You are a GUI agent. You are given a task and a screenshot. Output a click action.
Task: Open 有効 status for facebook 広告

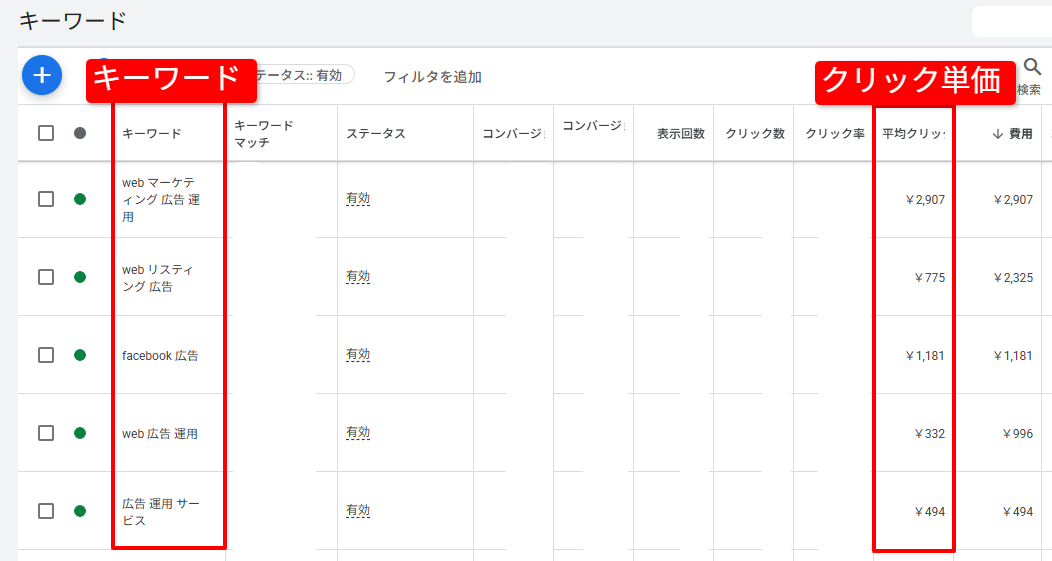click(358, 354)
